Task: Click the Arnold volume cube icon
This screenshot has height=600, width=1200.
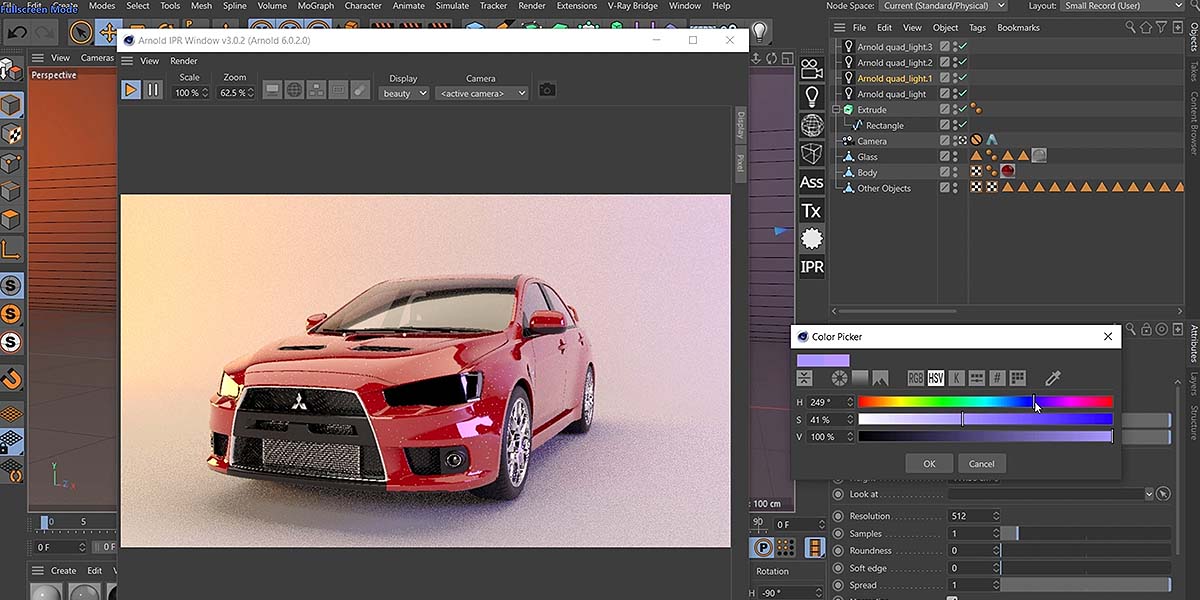Action: click(x=812, y=153)
